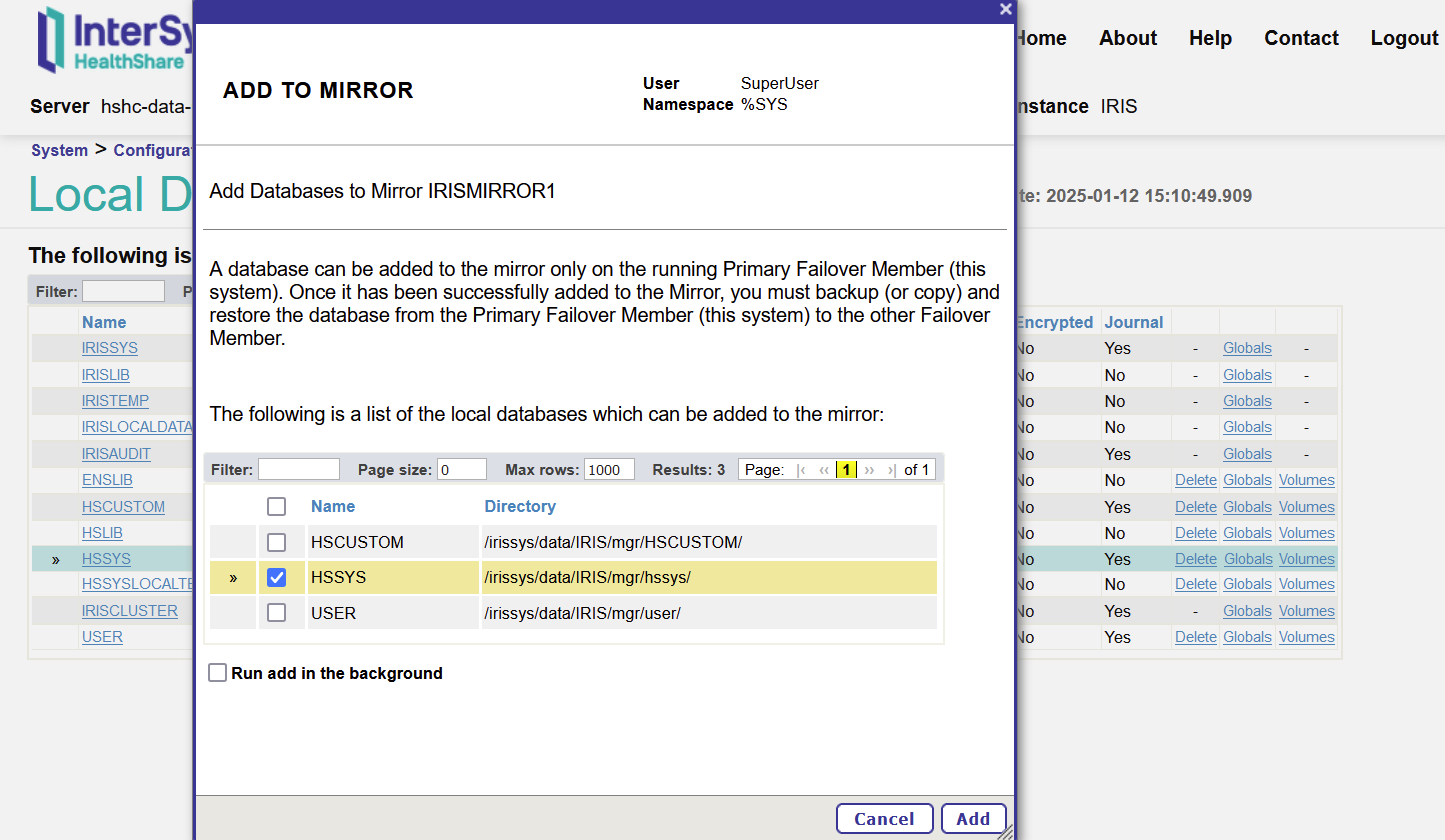Toggle the select-all header checkbox
Screen dimensions: 1445x840
pyautogui.click(x=277, y=507)
